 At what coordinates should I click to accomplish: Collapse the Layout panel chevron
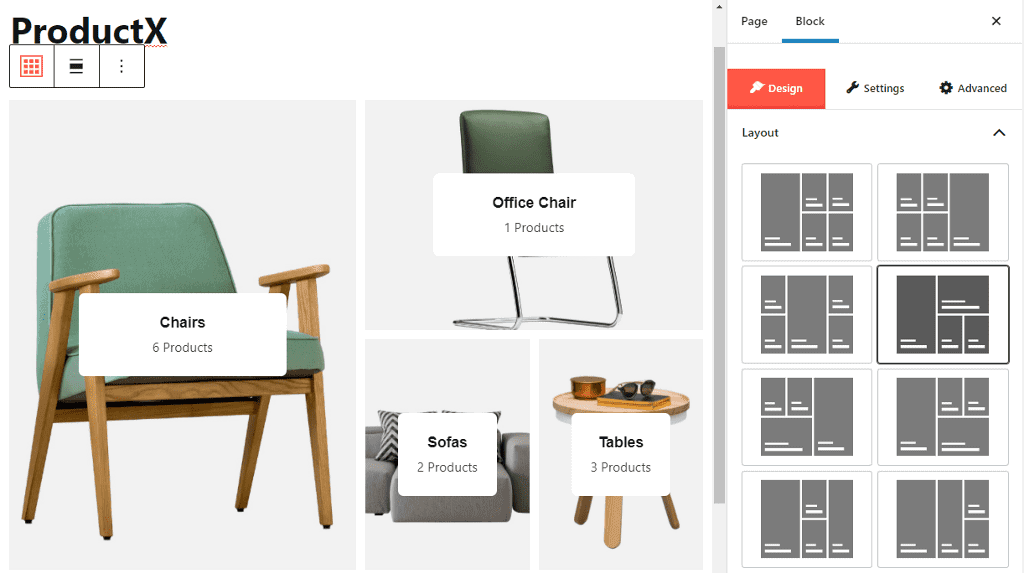(x=998, y=133)
